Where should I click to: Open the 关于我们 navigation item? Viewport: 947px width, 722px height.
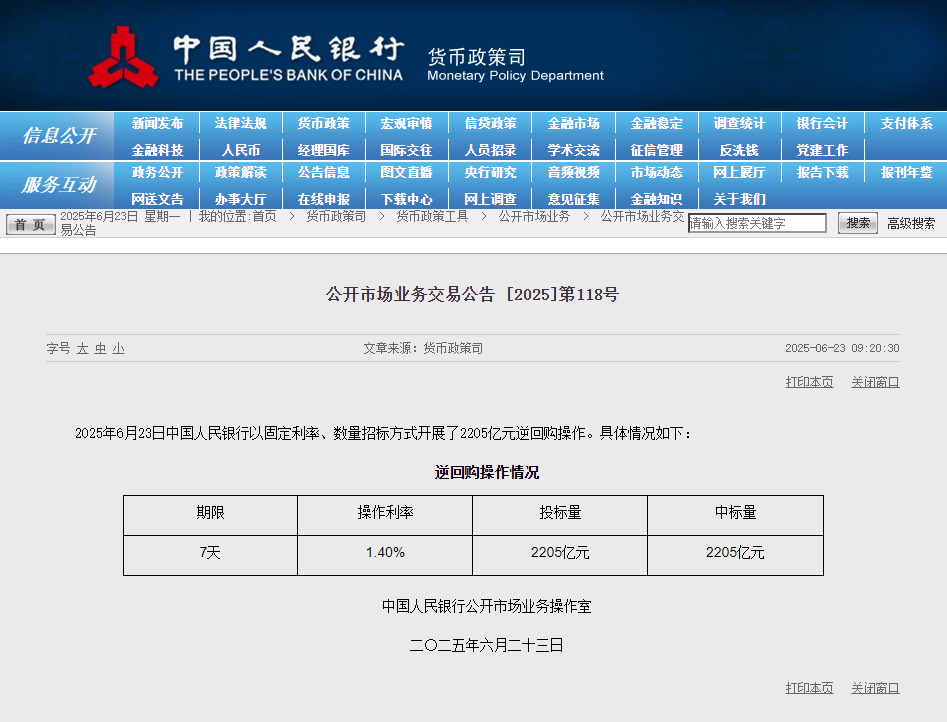pos(739,199)
